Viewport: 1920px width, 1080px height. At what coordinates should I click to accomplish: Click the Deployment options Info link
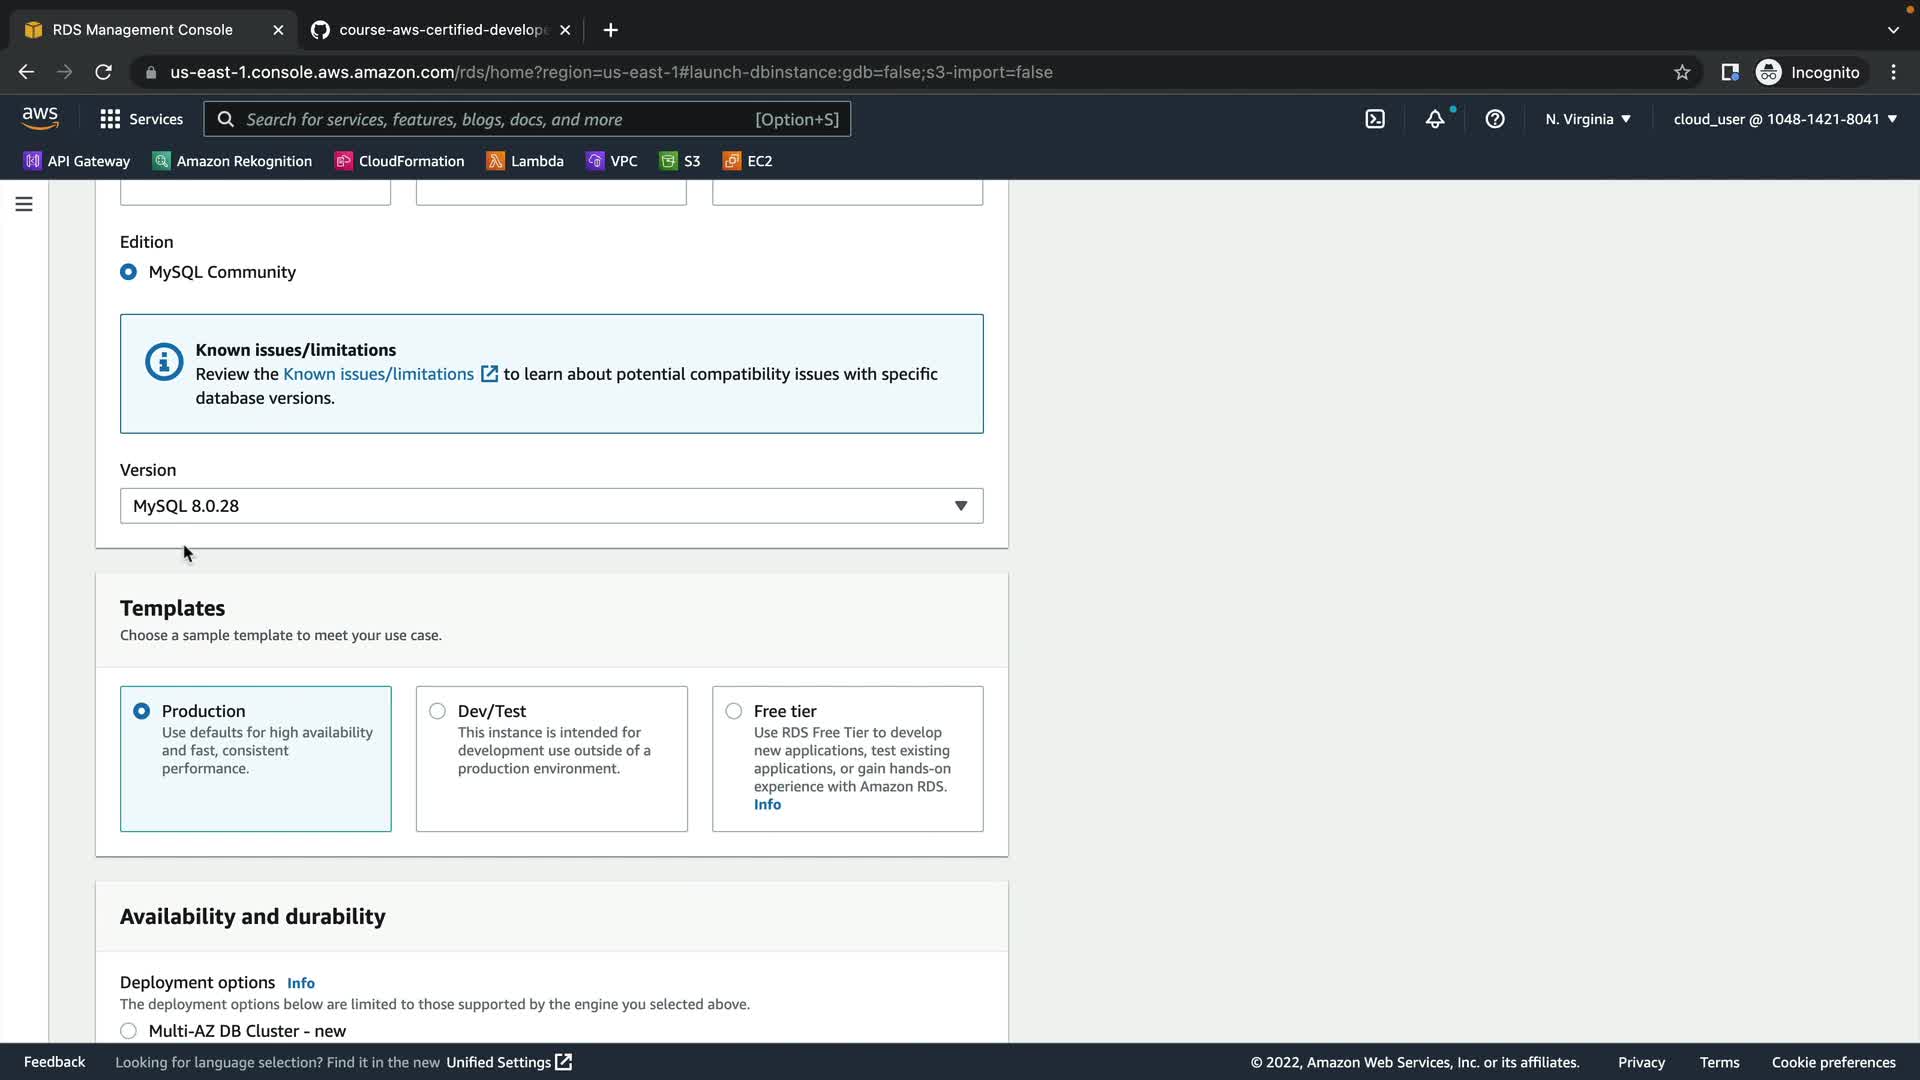(300, 983)
